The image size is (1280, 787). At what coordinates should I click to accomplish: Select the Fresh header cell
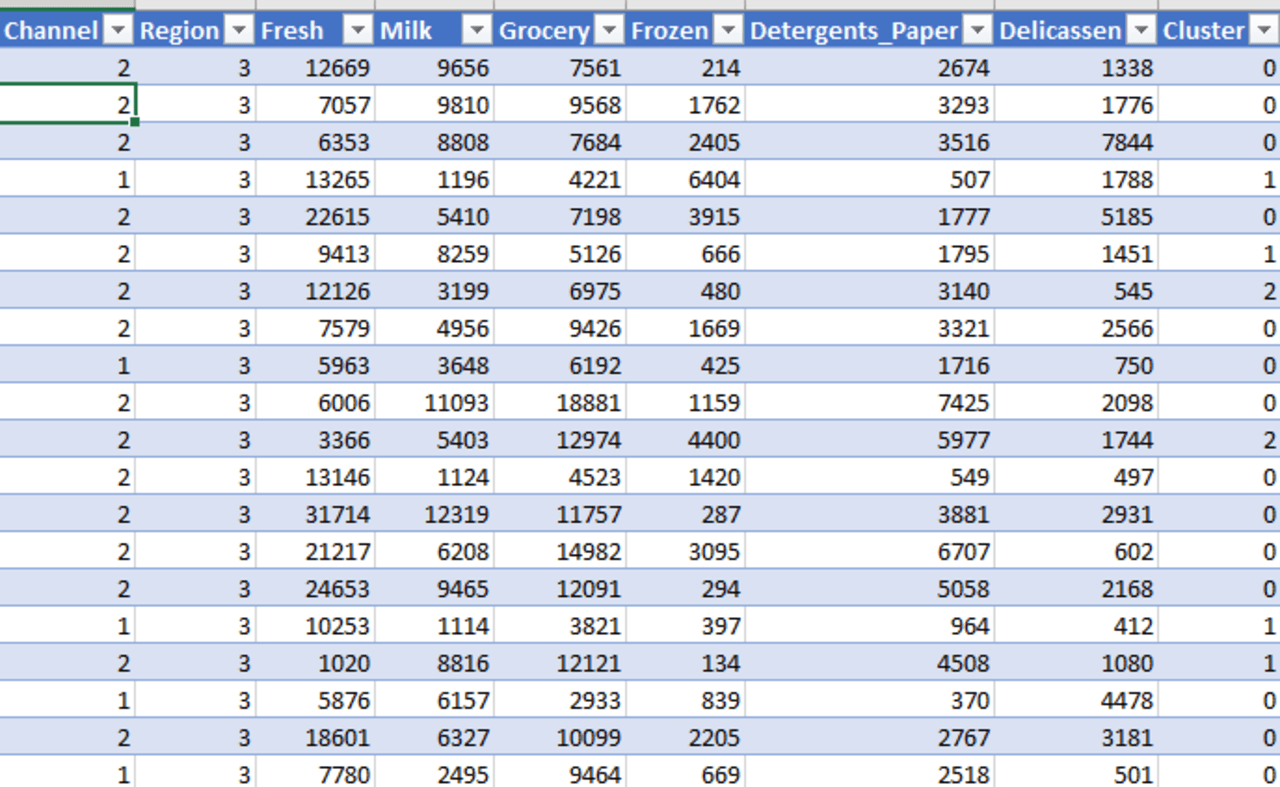(x=315, y=31)
